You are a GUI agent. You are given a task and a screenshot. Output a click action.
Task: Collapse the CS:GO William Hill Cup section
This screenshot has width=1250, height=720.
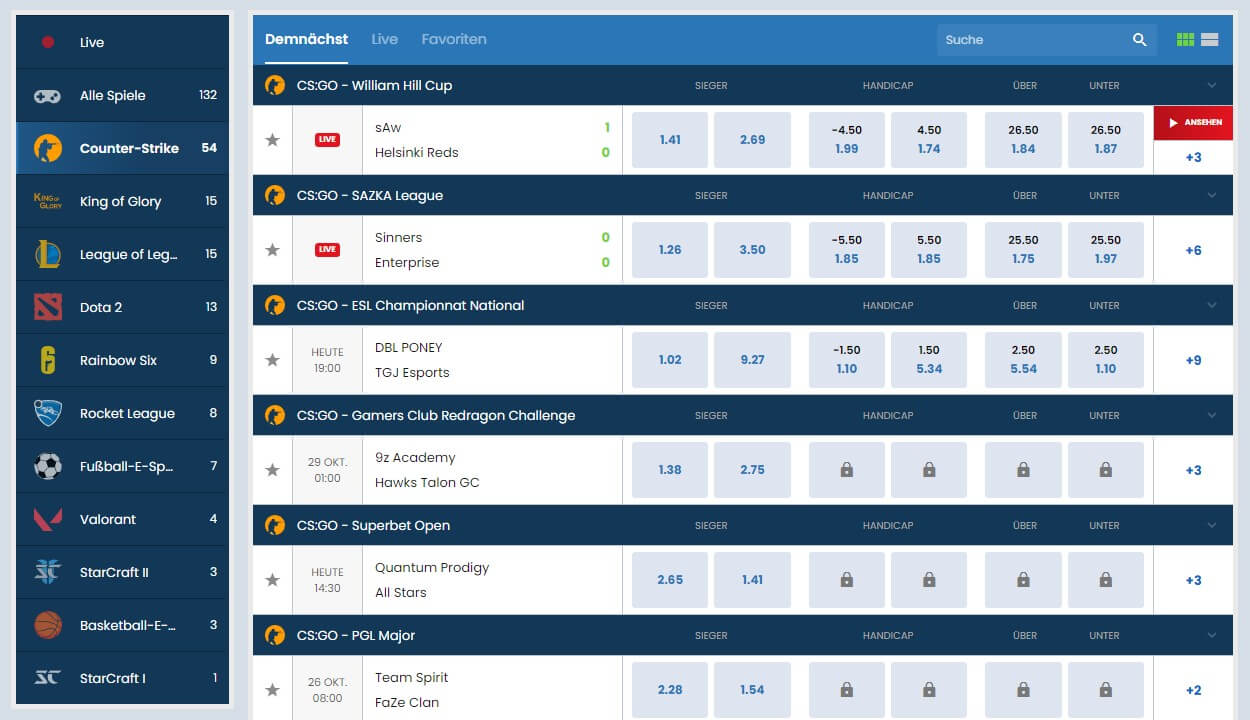(x=1212, y=85)
